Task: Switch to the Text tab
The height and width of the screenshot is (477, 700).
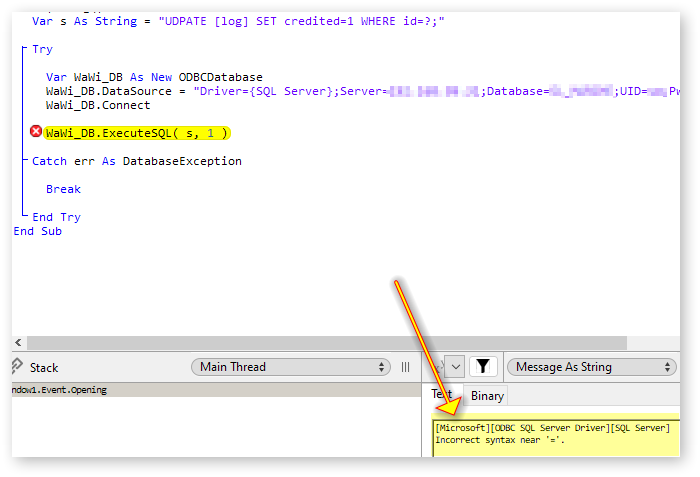Action: click(442, 395)
